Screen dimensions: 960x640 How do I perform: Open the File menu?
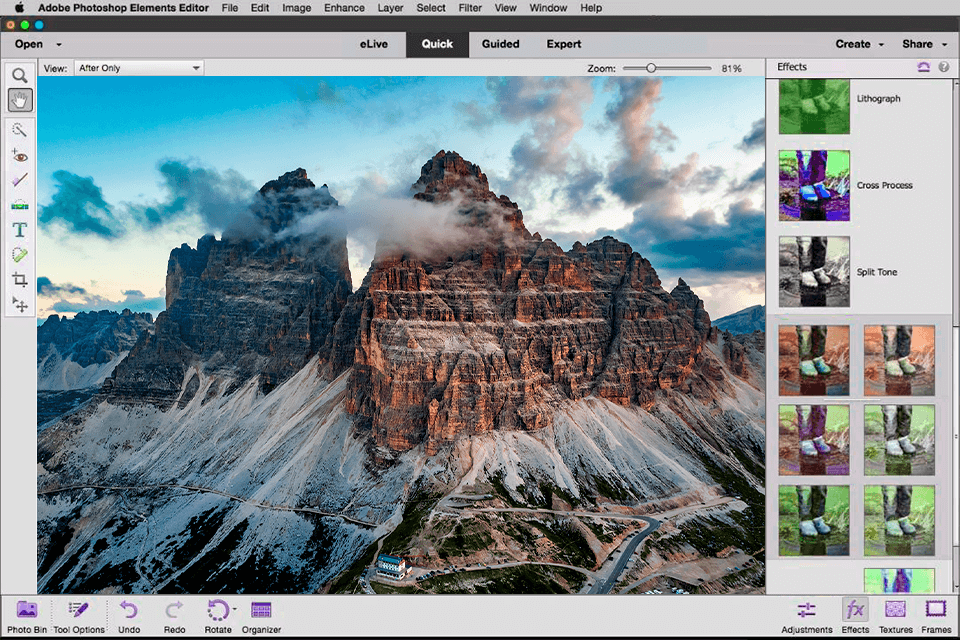[230, 8]
